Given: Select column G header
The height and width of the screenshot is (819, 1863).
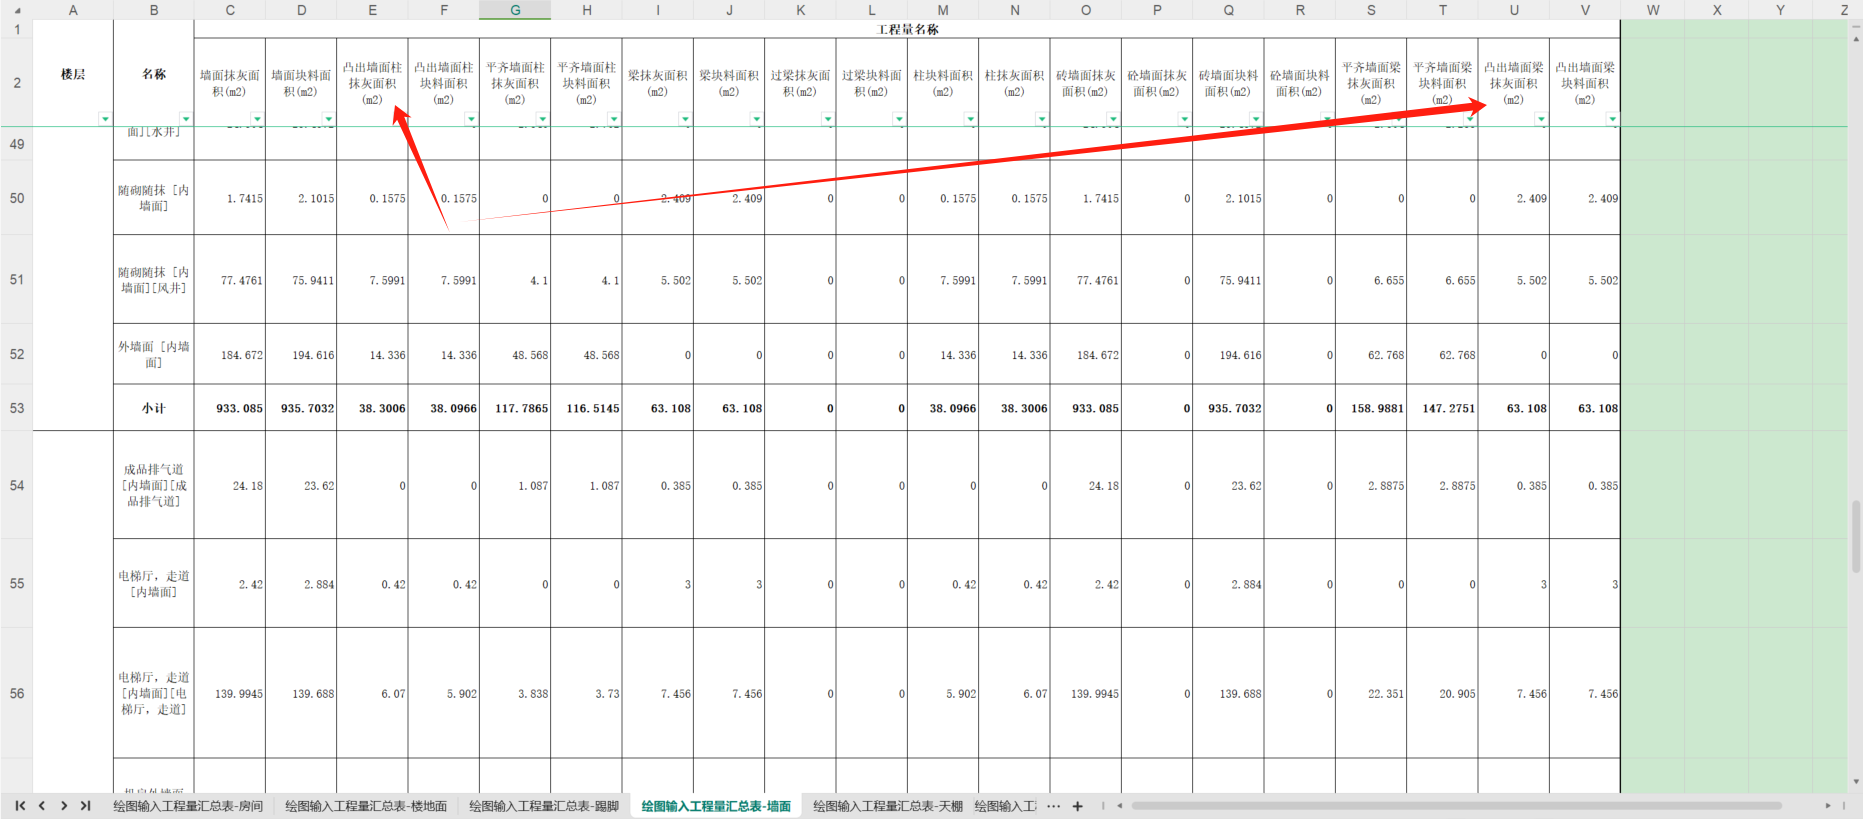Looking at the screenshot, I should (x=515, y=10).
